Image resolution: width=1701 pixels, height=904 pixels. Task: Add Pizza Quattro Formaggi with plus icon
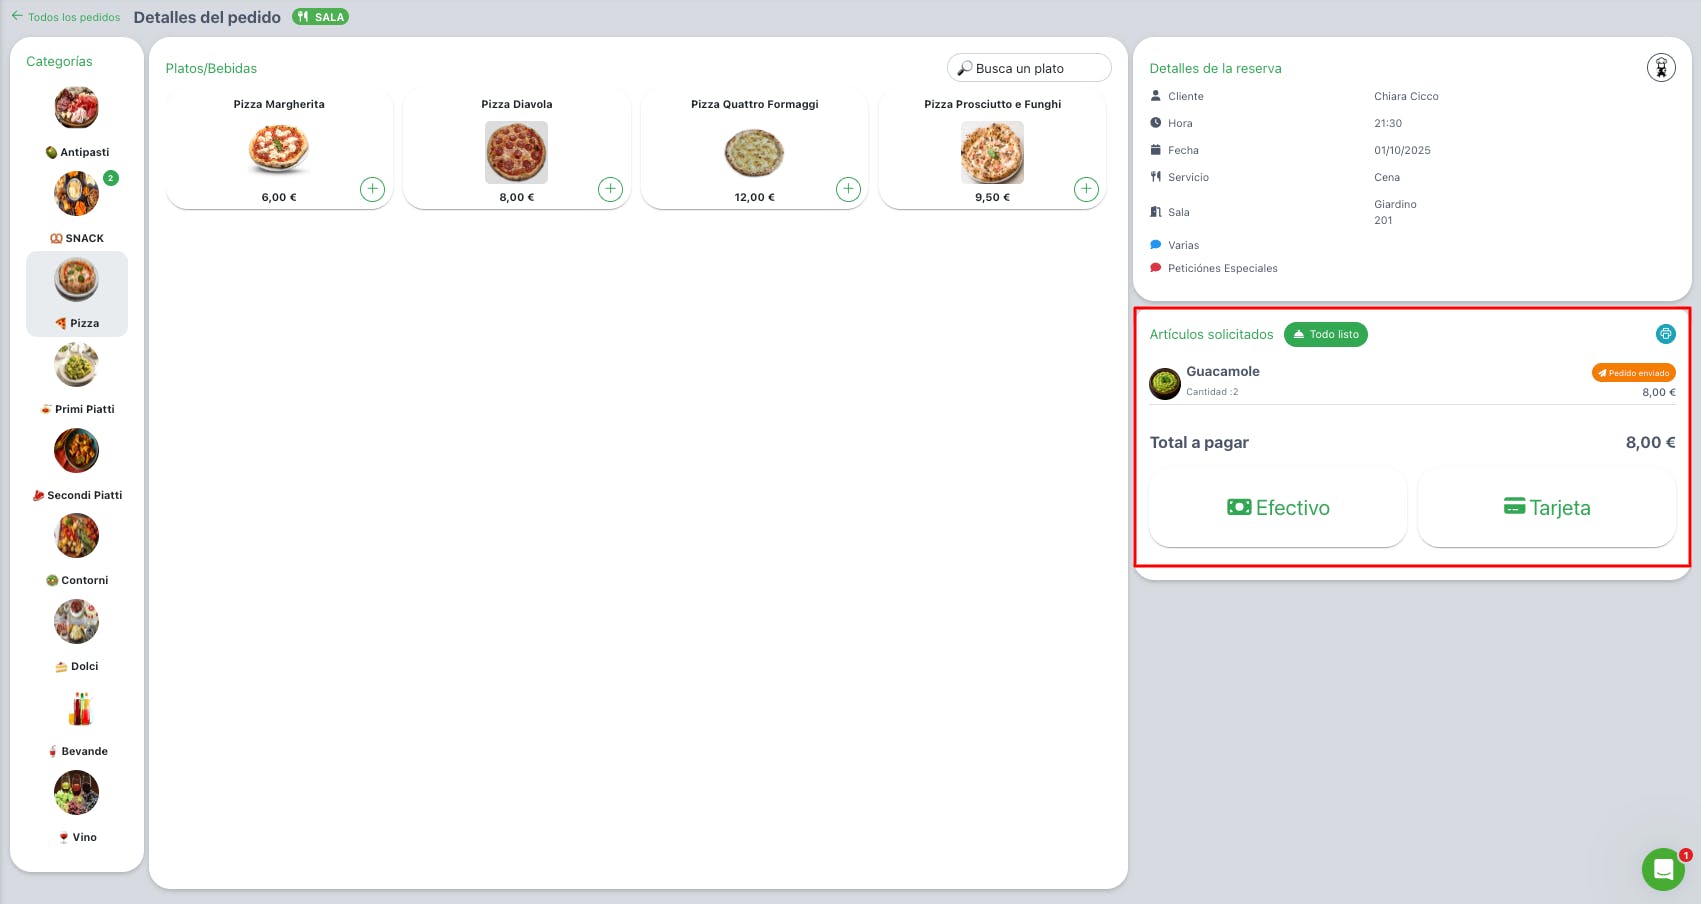click(x=848, y=189)
